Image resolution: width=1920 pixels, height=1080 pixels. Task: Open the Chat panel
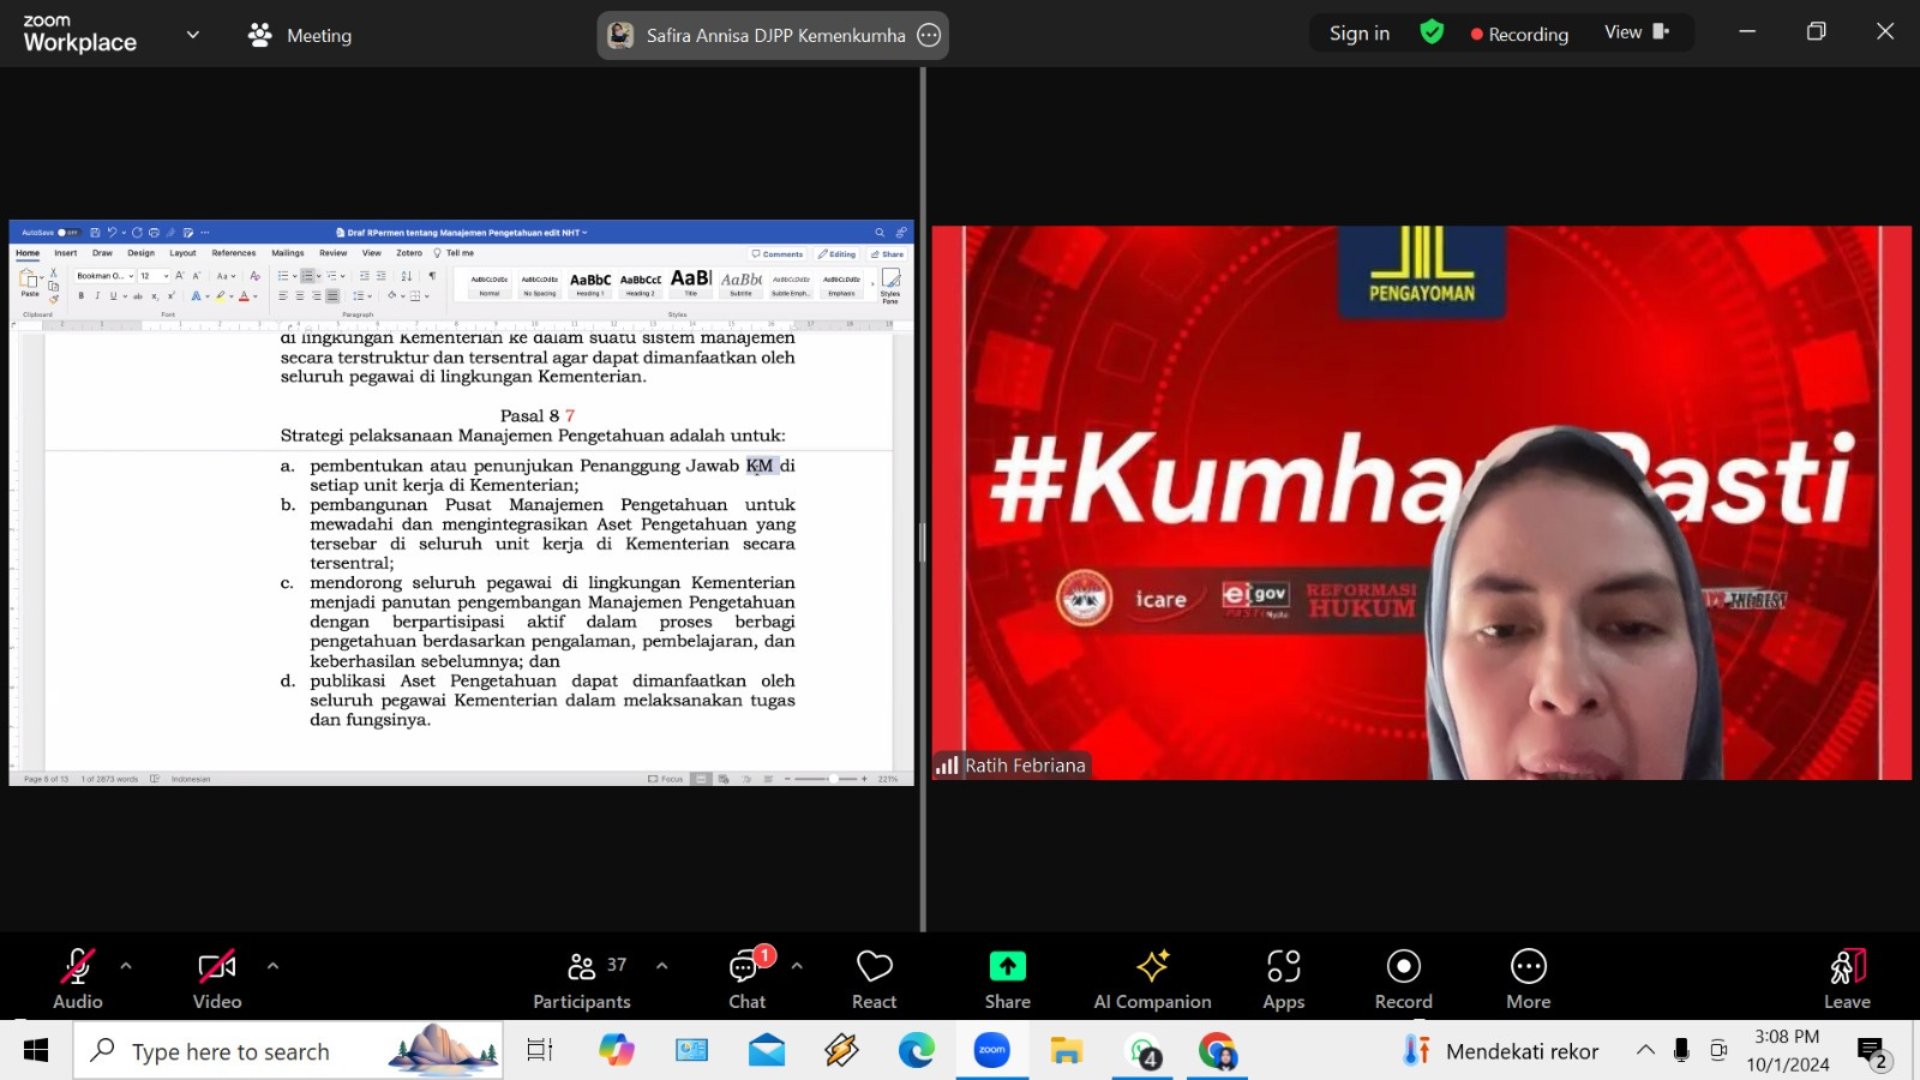click(x=747, y=979)
